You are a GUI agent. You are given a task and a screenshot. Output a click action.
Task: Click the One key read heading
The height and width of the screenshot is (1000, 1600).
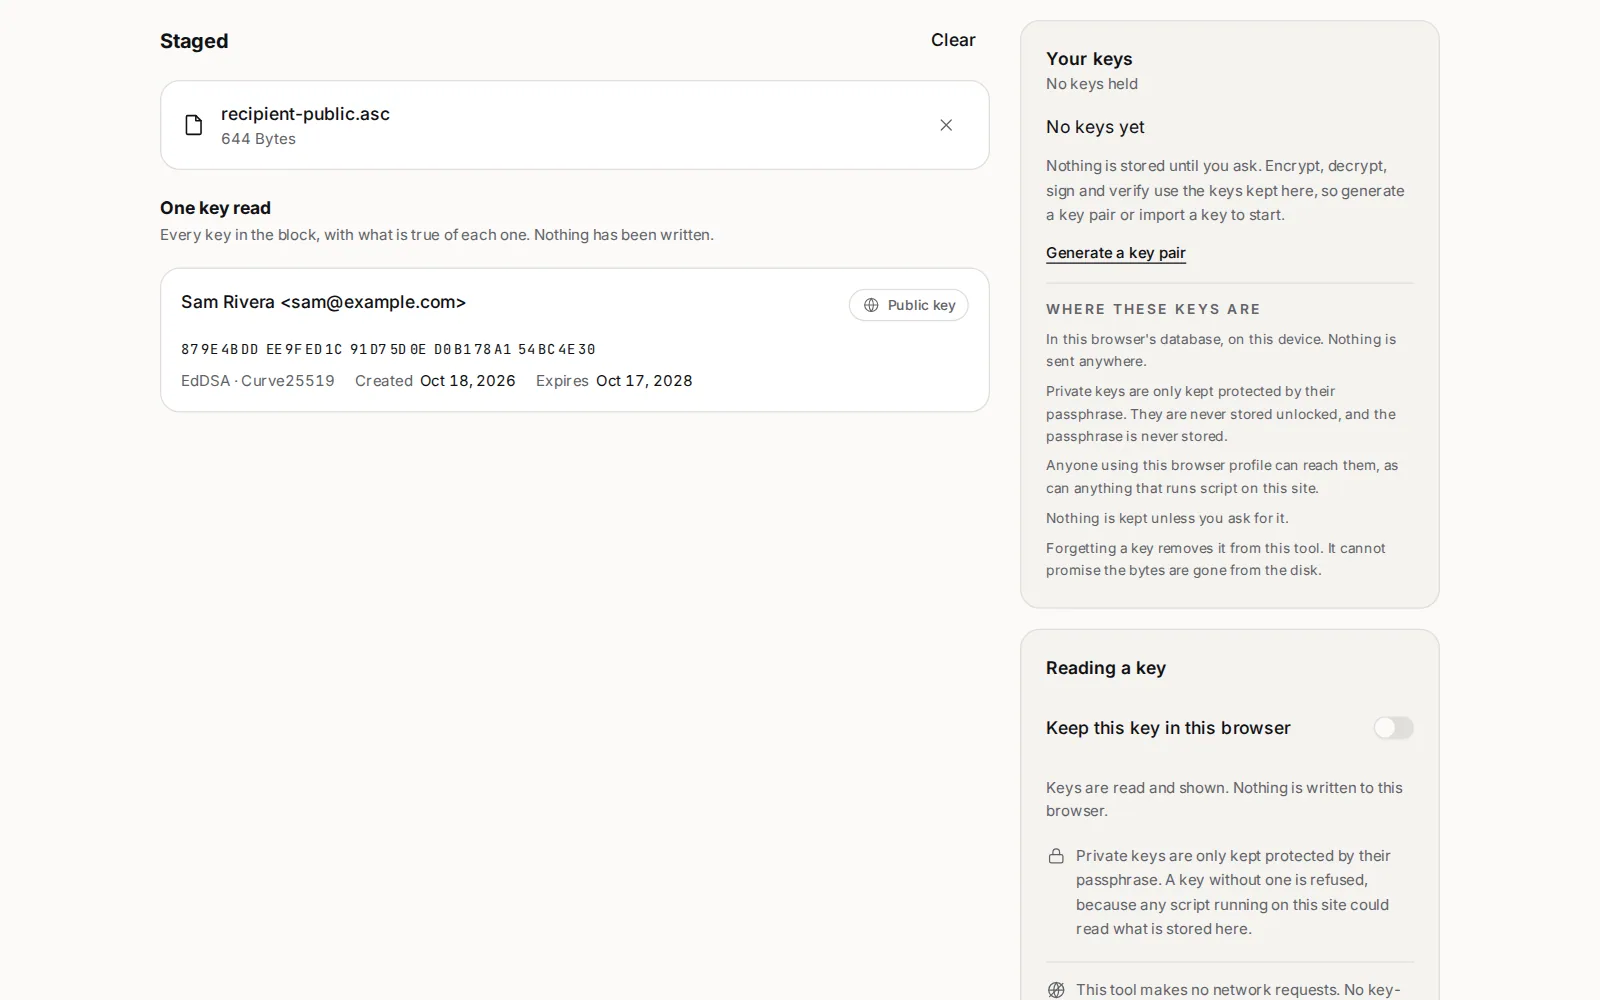[215, 208]
